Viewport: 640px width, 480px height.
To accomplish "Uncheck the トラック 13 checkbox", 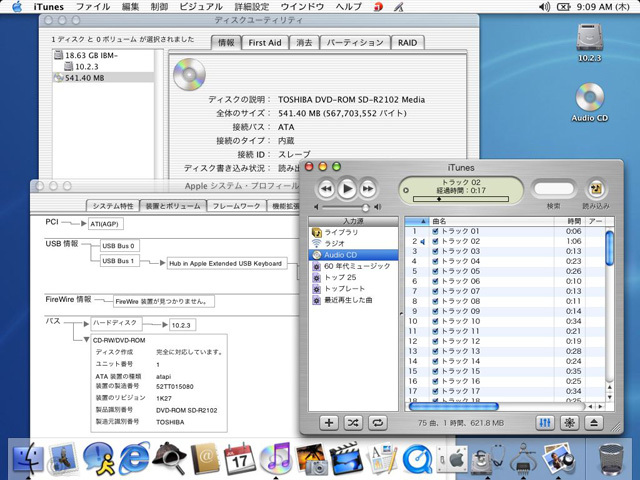I will pos(435,351).
